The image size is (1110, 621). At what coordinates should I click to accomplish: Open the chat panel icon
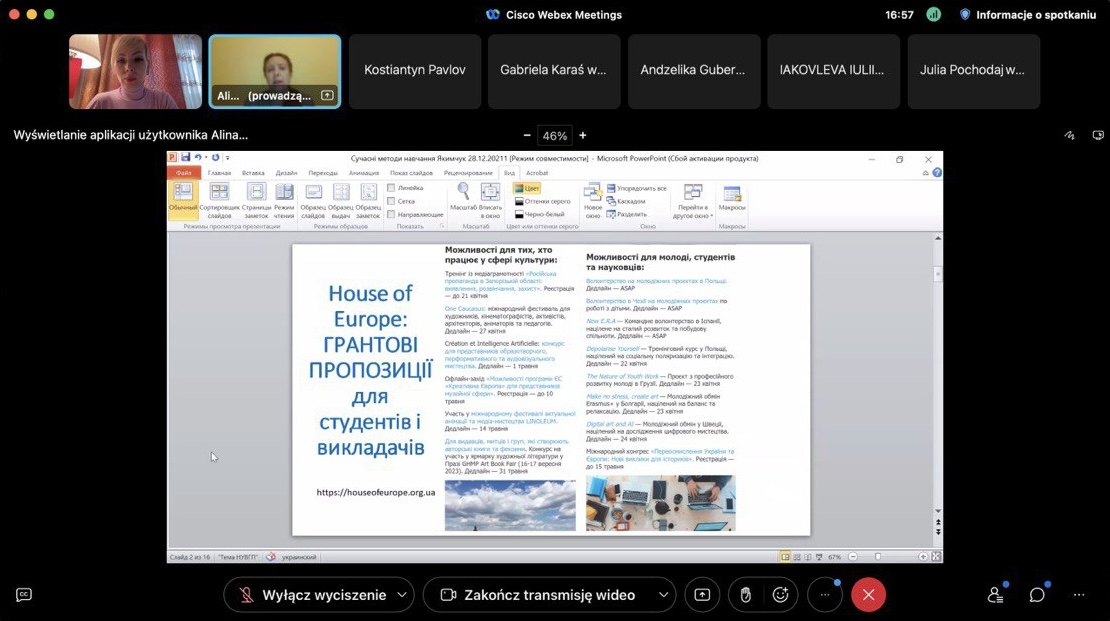[x=1037, y=595]
